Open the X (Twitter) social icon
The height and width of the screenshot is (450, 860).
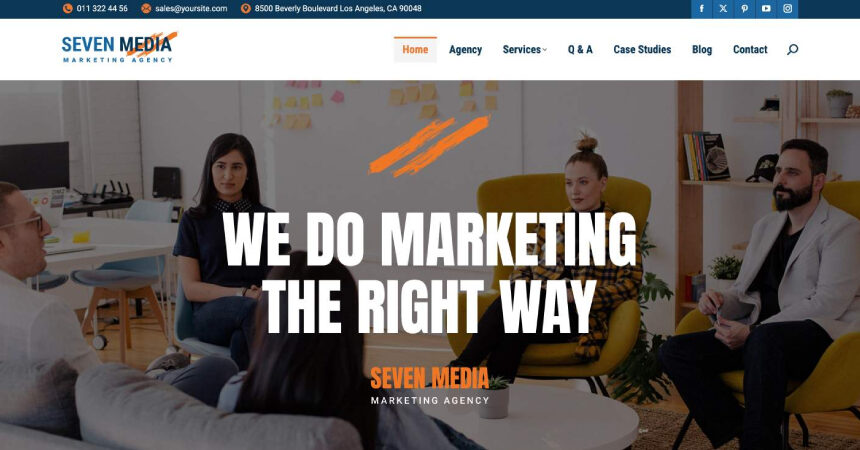pos(723,9)
